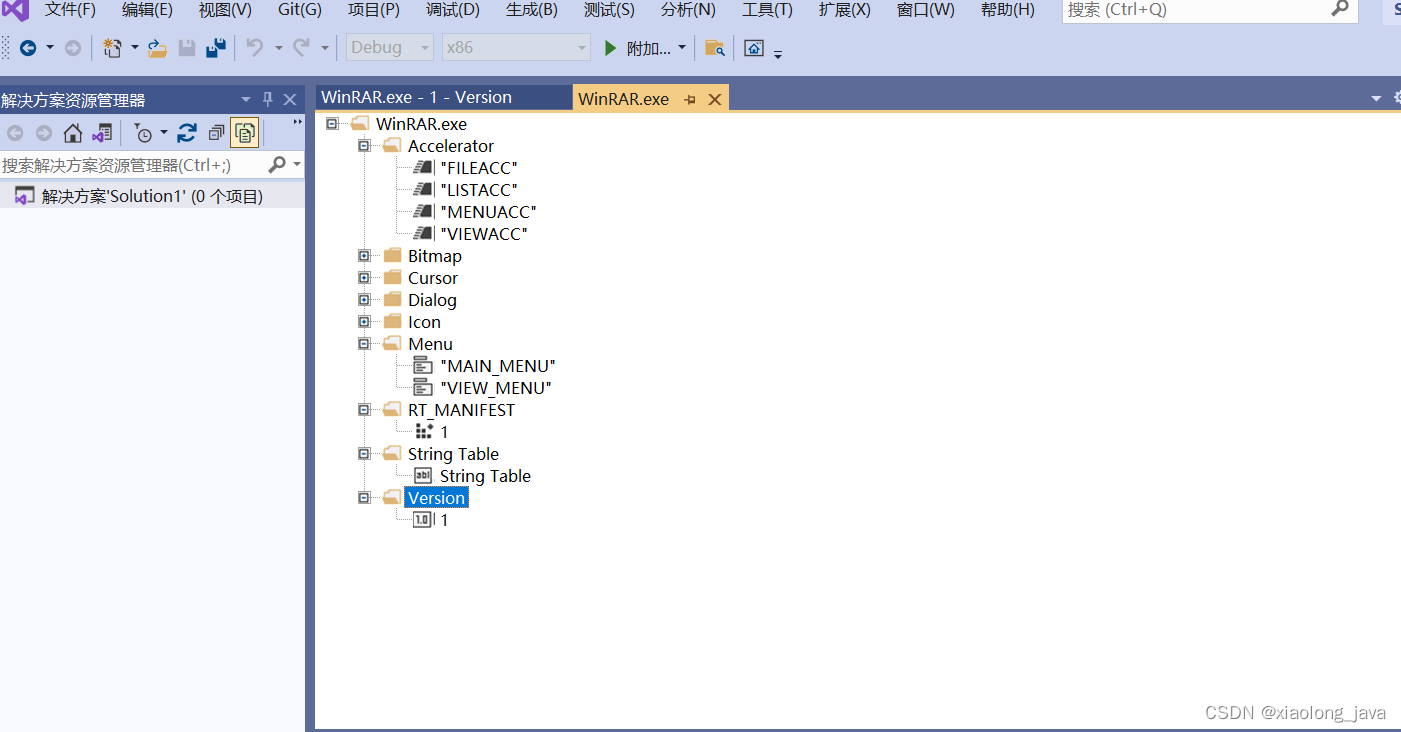The width and height of the screenshot is (1401, 732).
Task: Click the Visual Studio logo icon
Action: (x=14, y=10)
